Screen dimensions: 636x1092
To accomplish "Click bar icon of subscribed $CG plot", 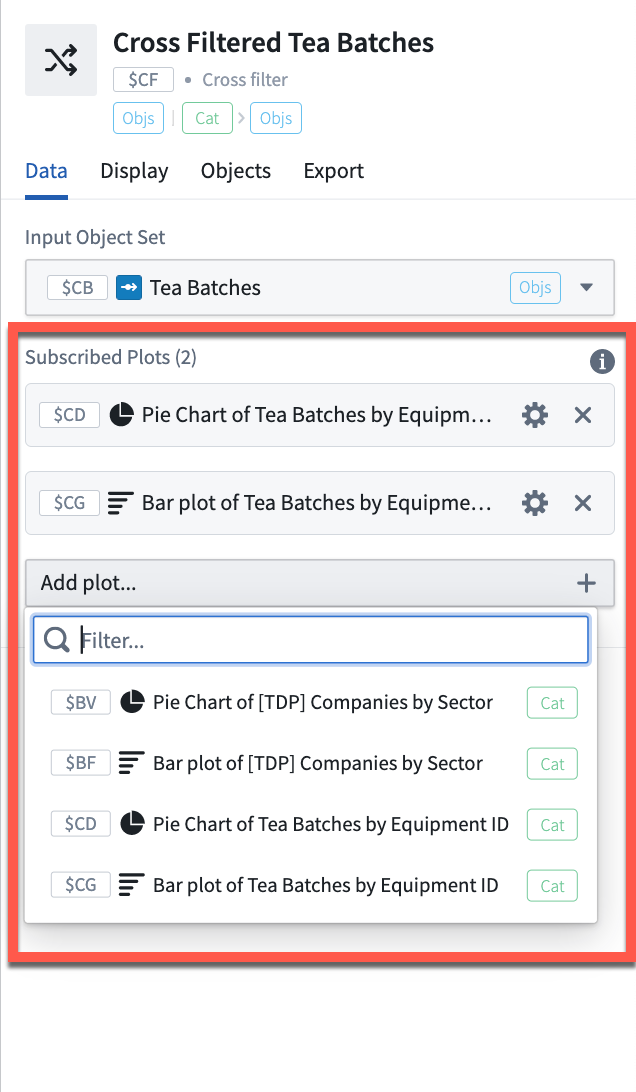I will (121, 503).
